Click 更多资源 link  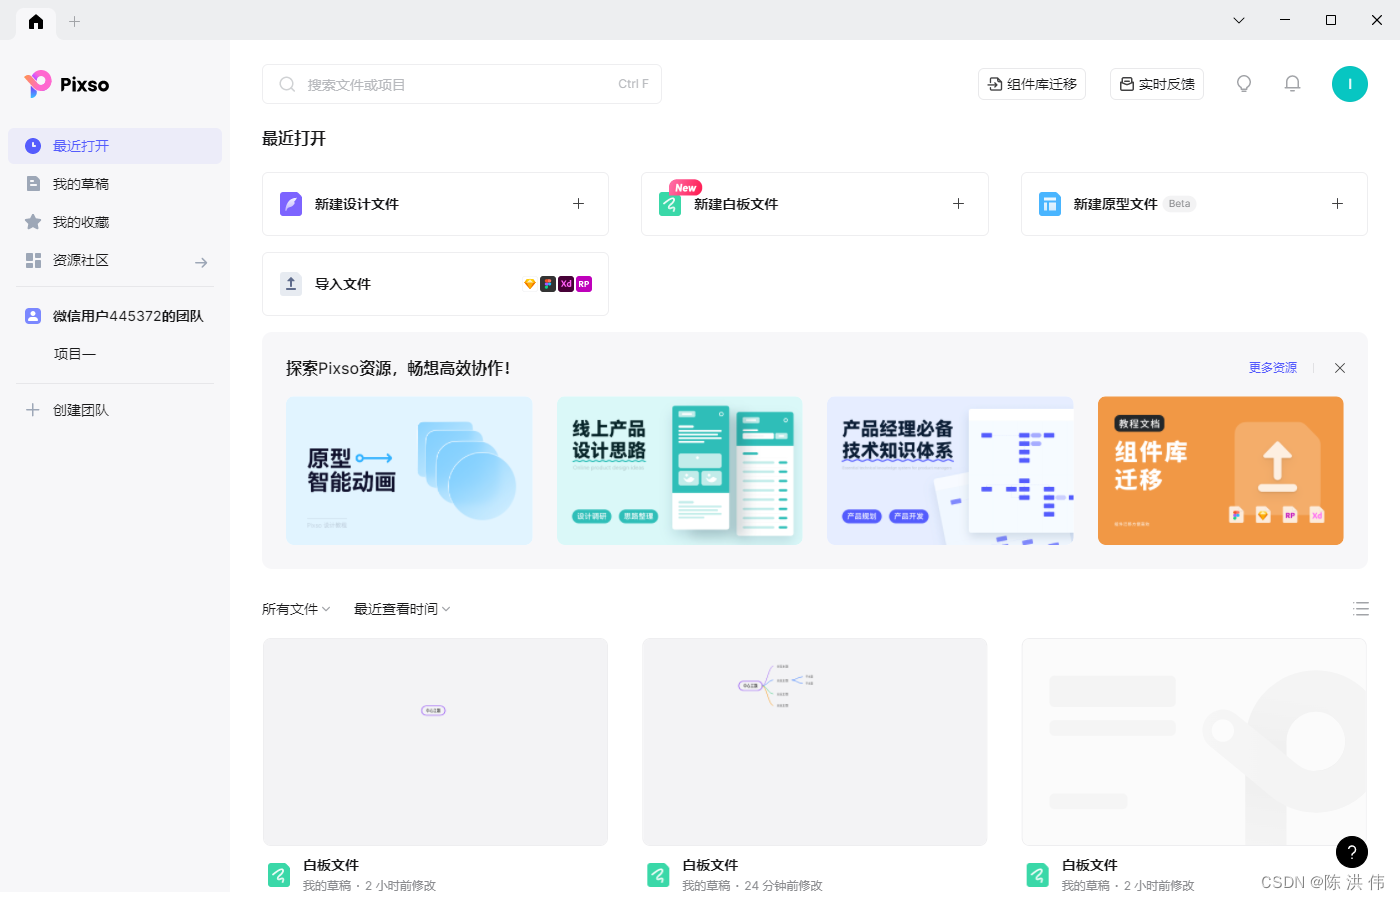[1273, 368]
